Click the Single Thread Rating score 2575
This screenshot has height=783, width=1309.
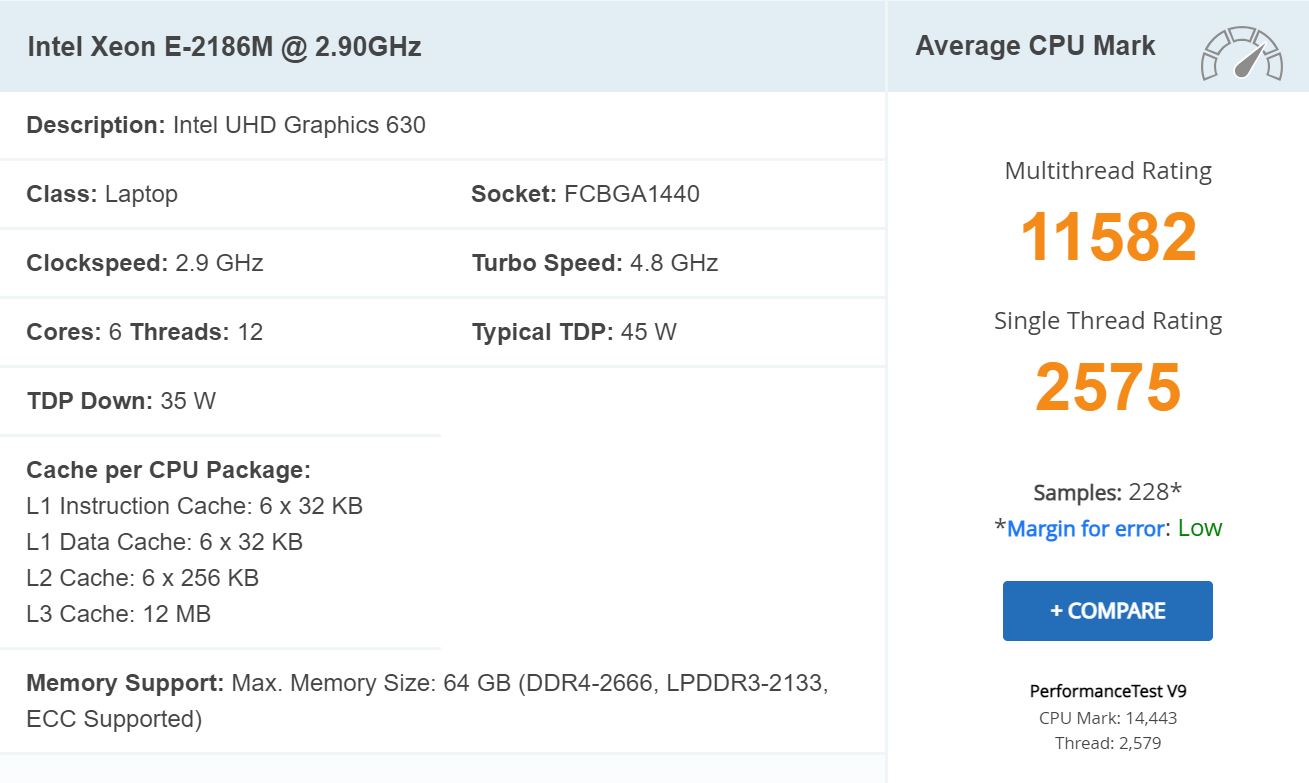click(1108, 386)
